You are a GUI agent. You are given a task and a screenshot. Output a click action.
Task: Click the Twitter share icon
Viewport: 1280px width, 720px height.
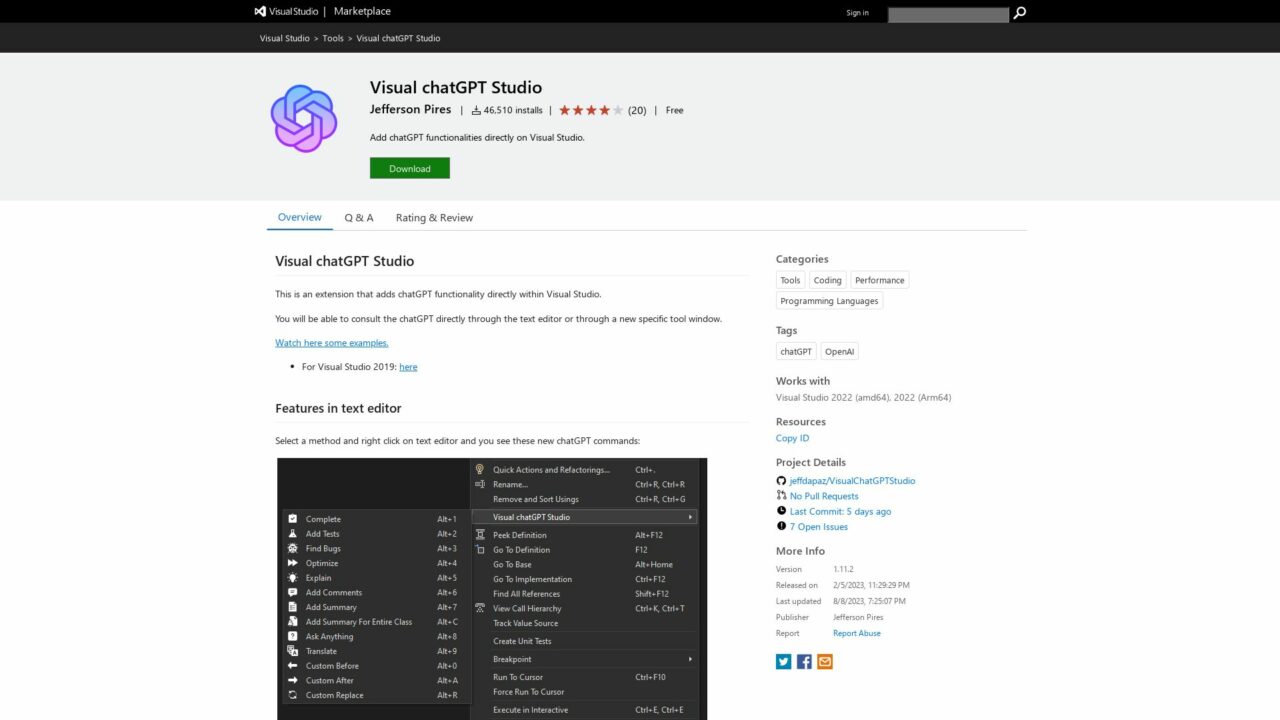[783, 661]
